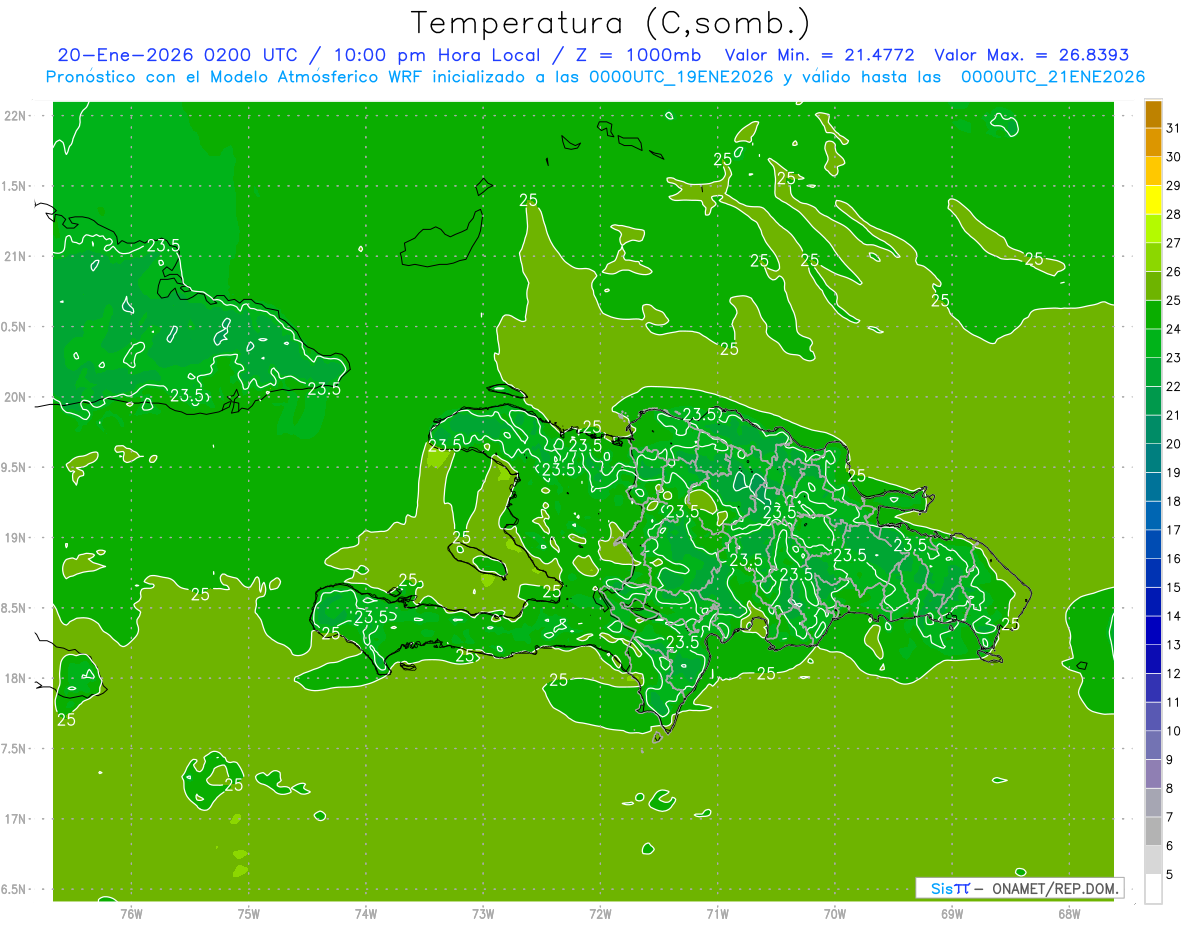Screen dimensions: 1200x927
Task: Click the longitude label "75W"
Action: click(x=249, y=913)
